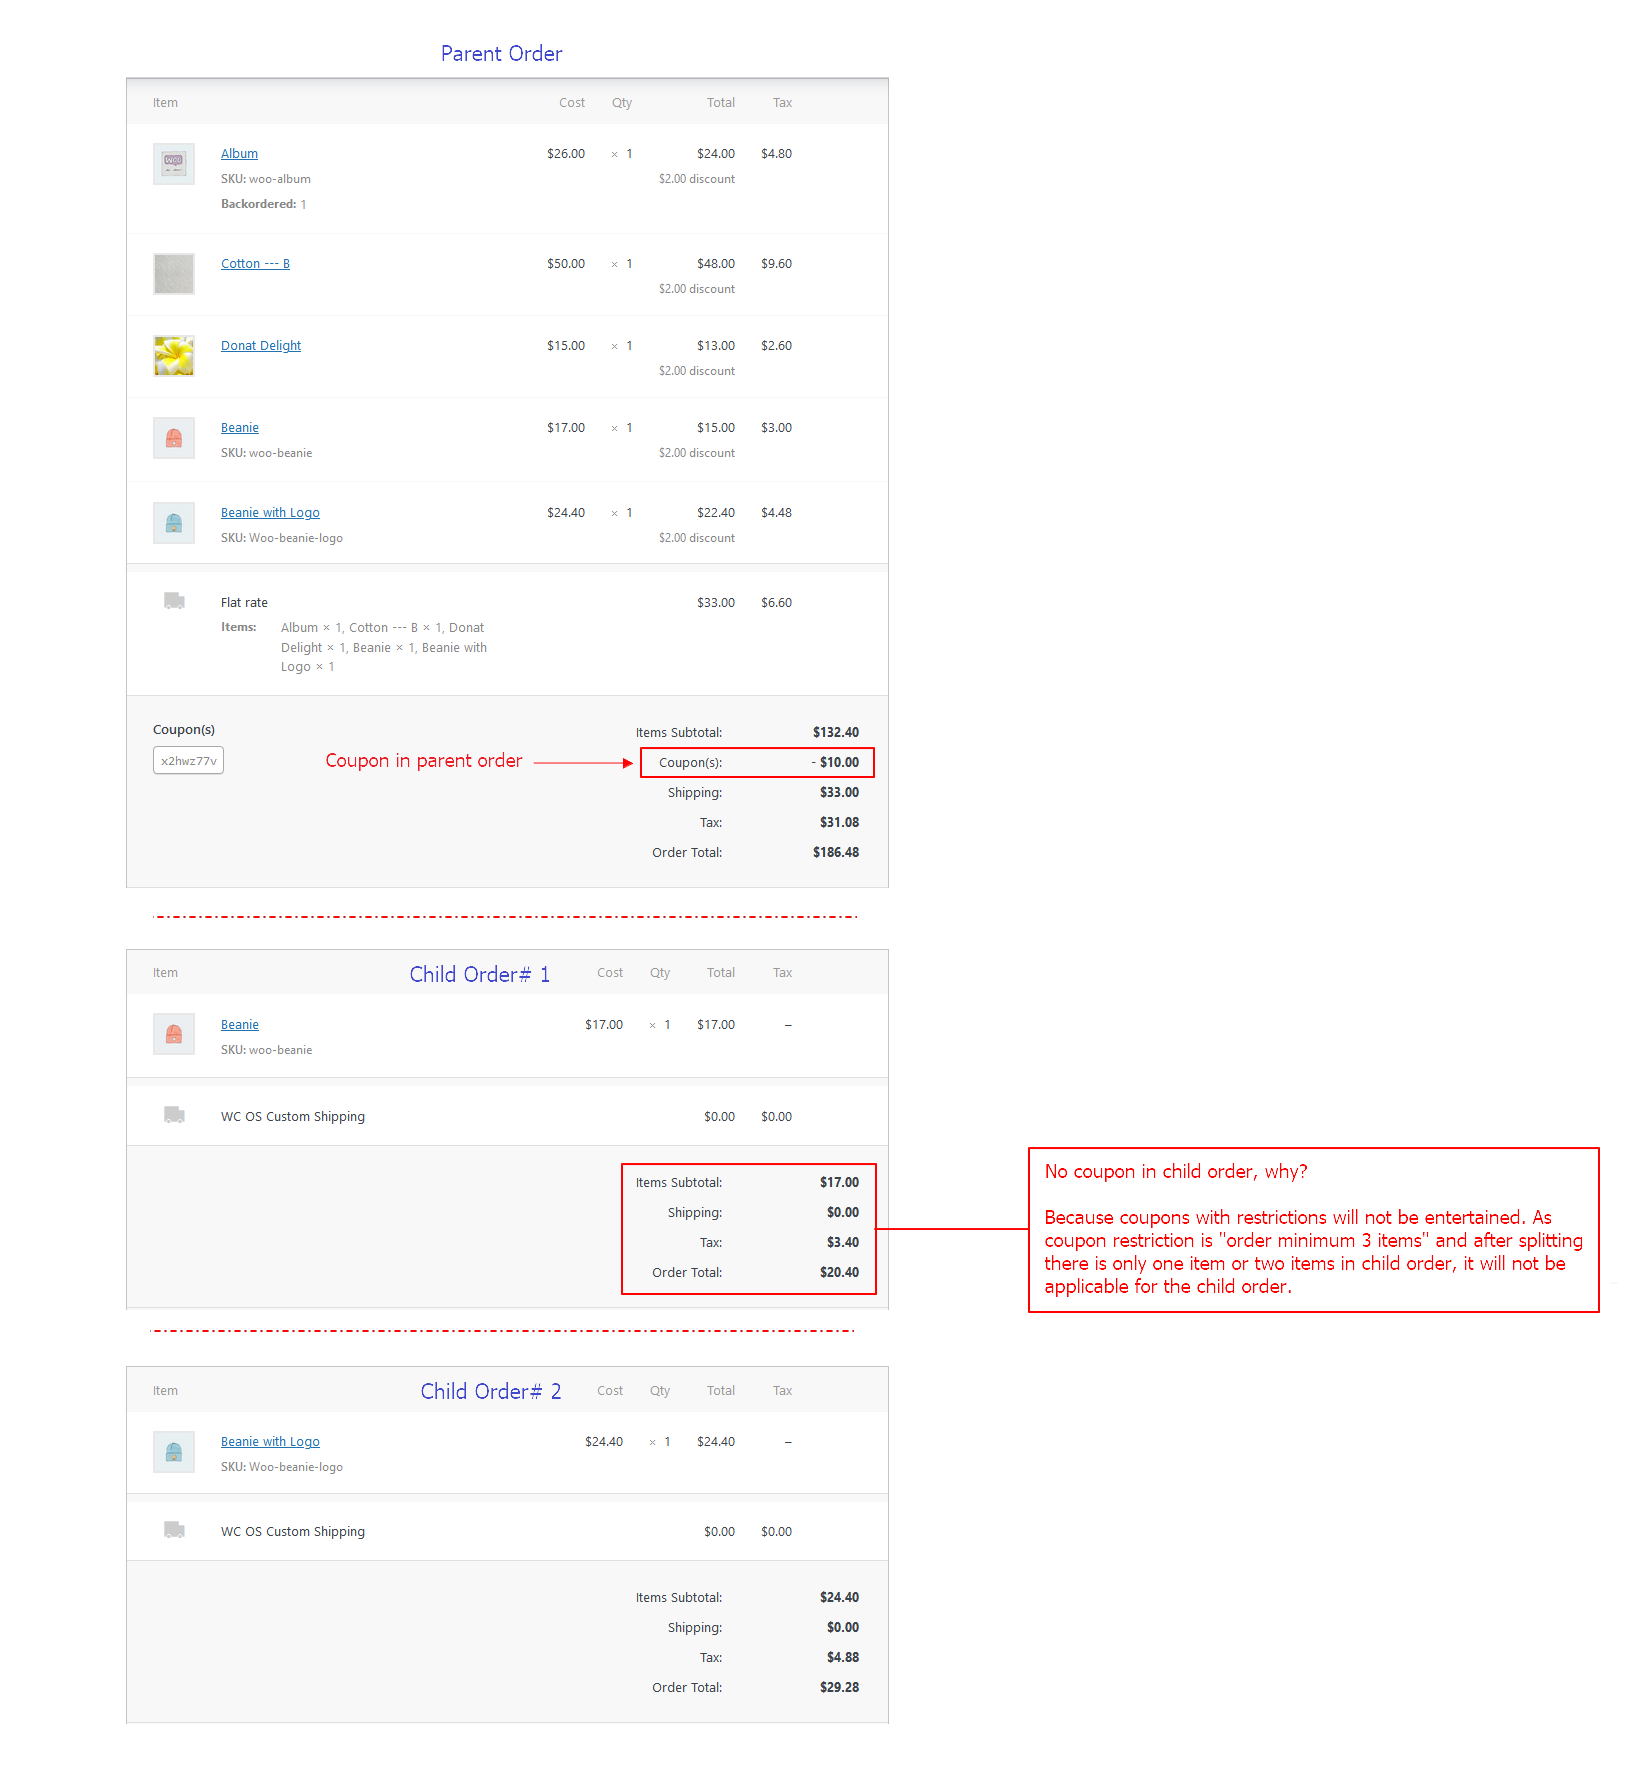Click the Flat rate items list text

(x=384, y=647)
